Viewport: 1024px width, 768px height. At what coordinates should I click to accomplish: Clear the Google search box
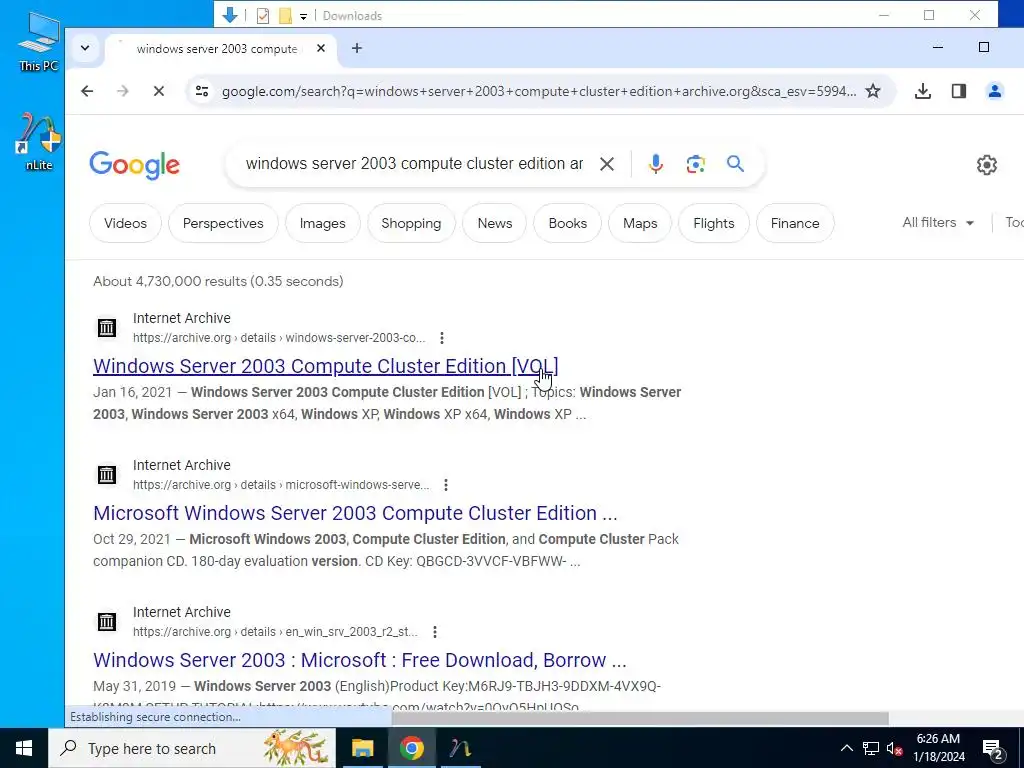607,164
